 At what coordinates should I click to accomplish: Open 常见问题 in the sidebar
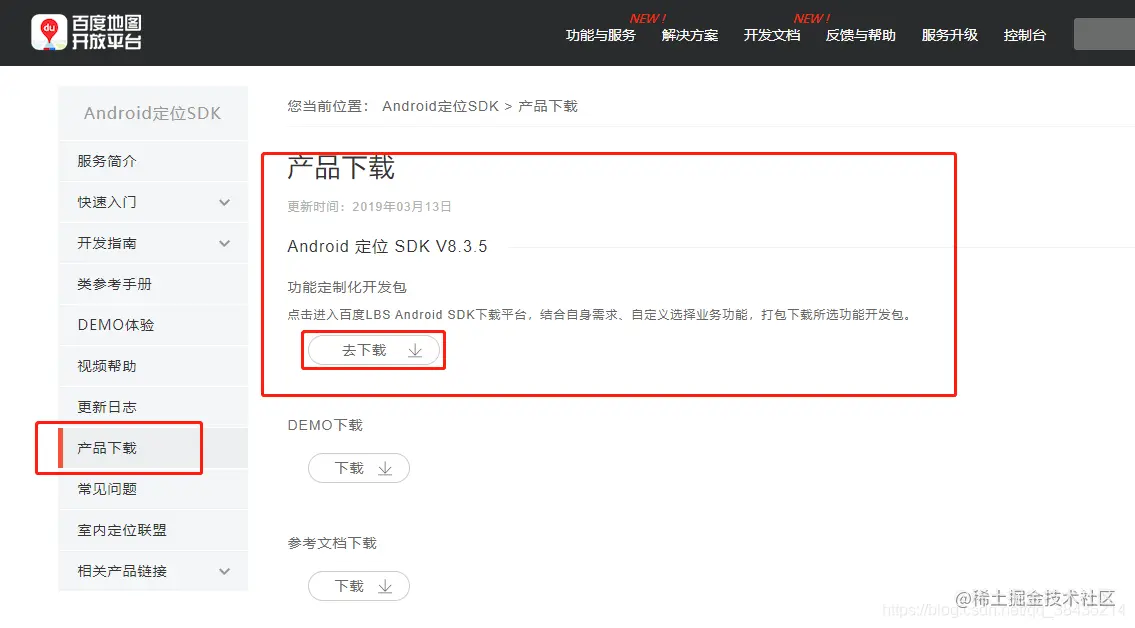point(153,489)
